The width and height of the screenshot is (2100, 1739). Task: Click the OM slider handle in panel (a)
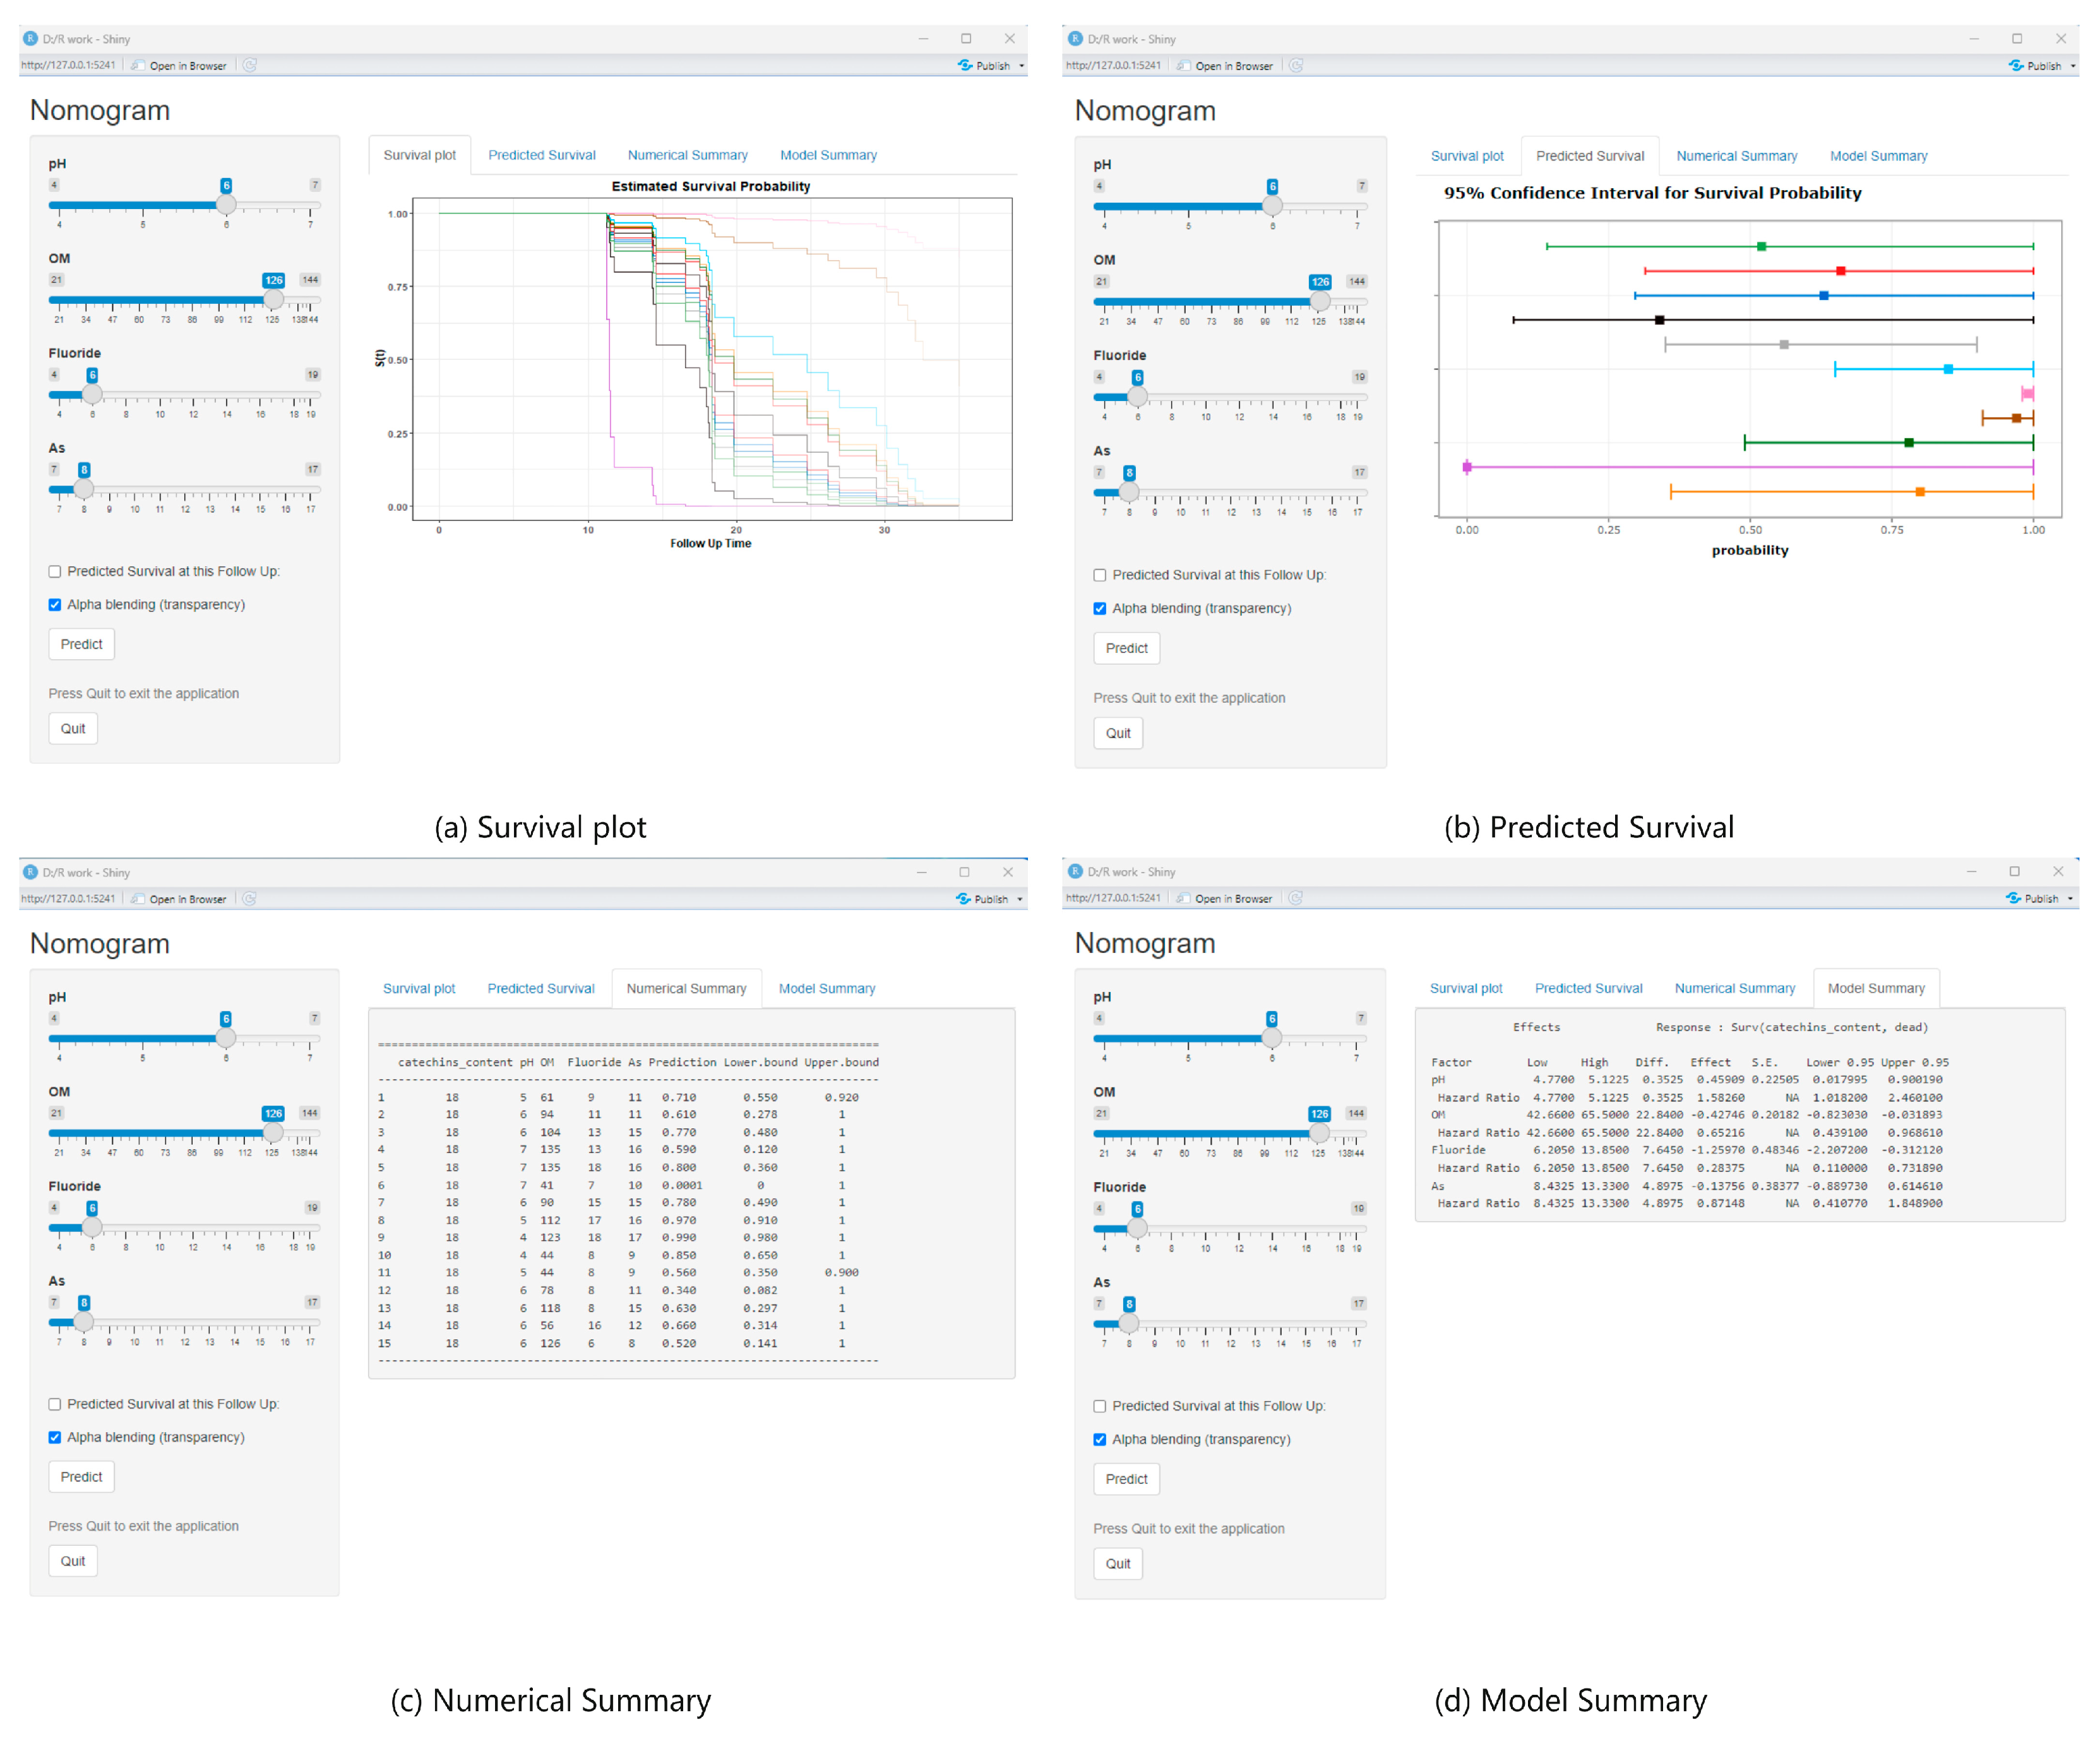pyautogui.click(x=273, y=299)
